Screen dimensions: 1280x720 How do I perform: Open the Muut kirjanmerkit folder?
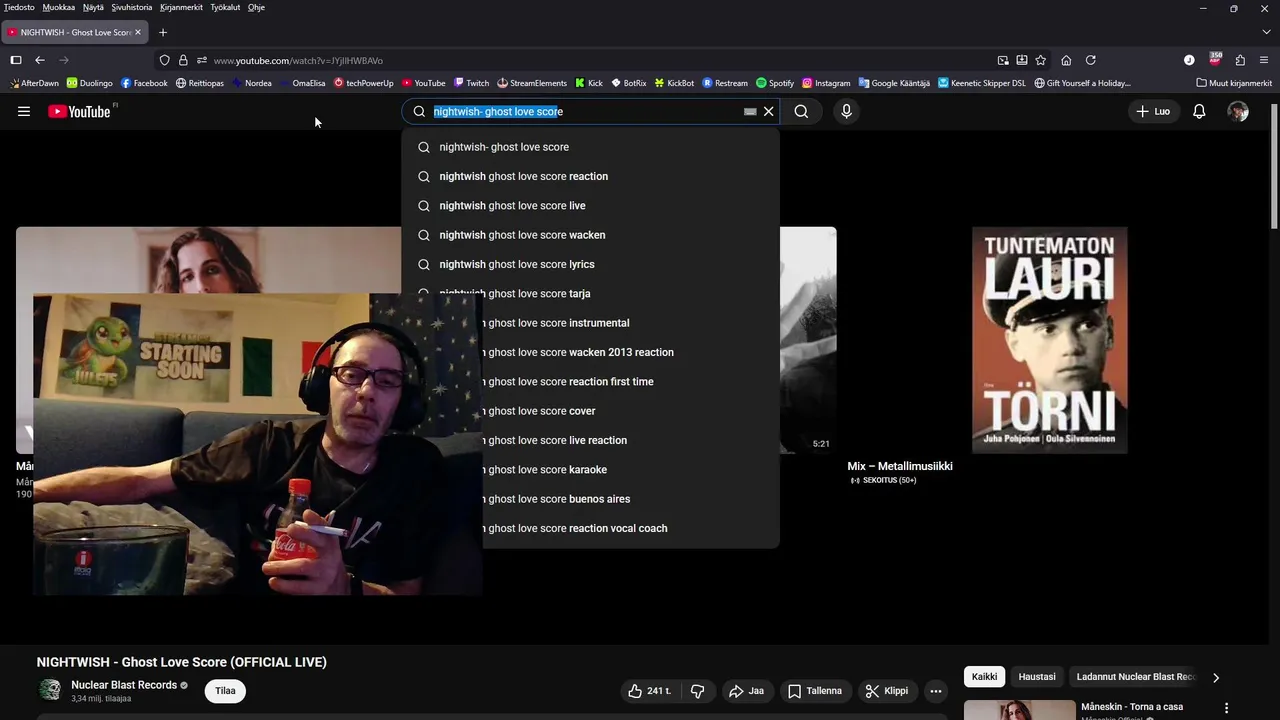1234,83
